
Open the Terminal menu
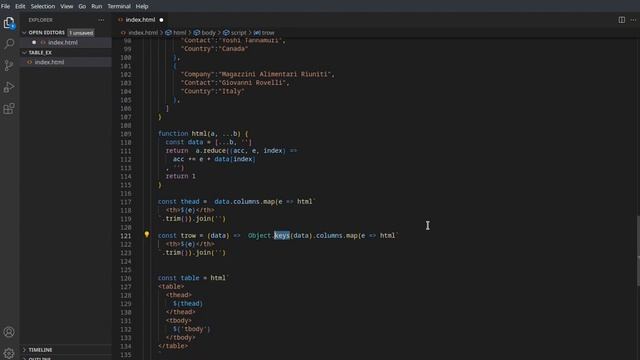coord(119,6)
